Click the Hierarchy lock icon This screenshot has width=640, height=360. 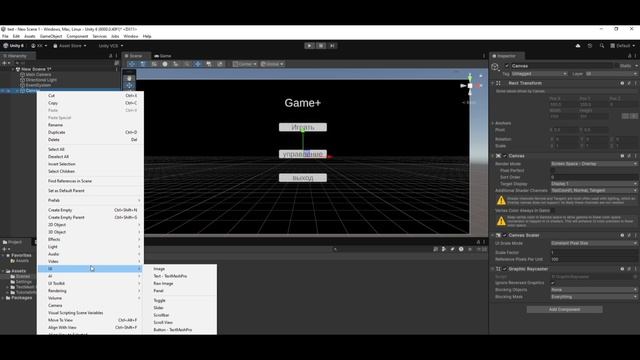click(110, 56)
